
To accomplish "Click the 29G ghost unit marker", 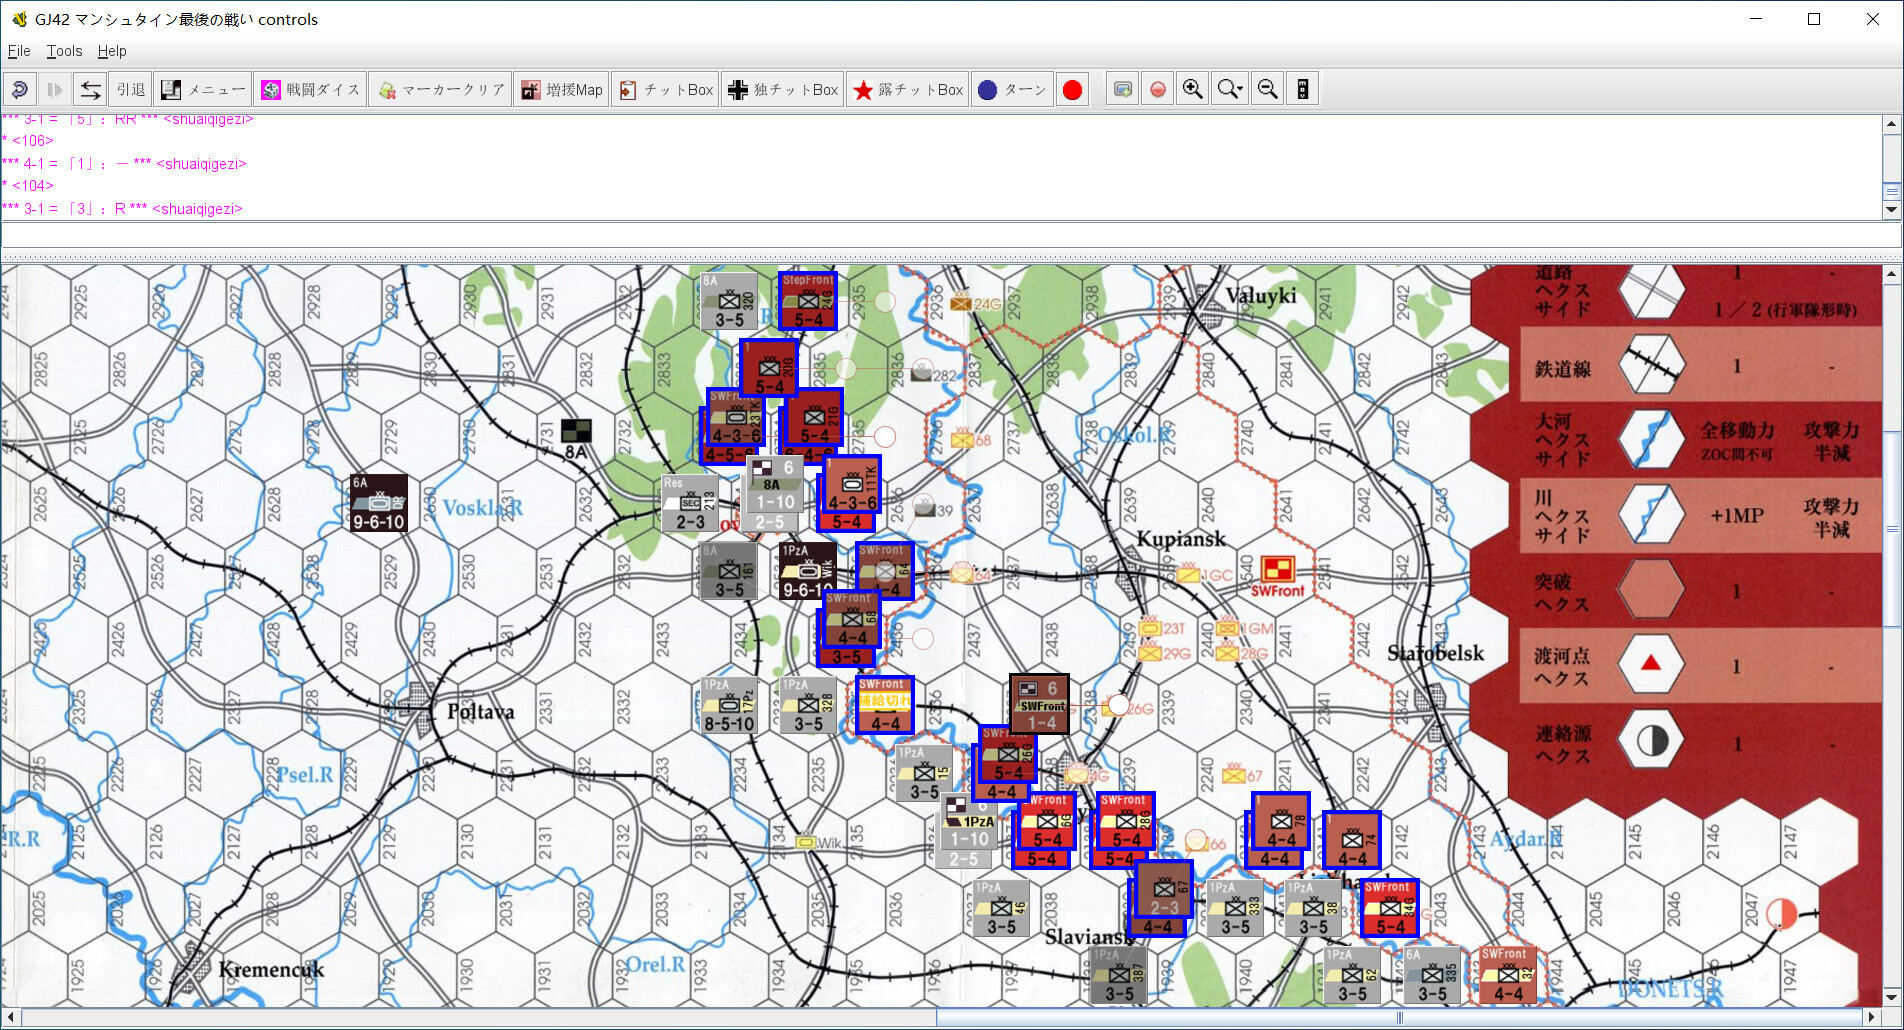I will [x=1165, y=653].
